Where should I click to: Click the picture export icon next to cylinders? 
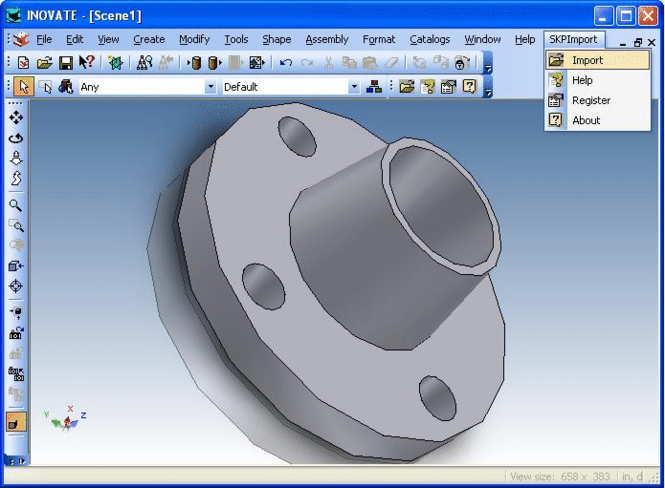click(x=257, y=63)
